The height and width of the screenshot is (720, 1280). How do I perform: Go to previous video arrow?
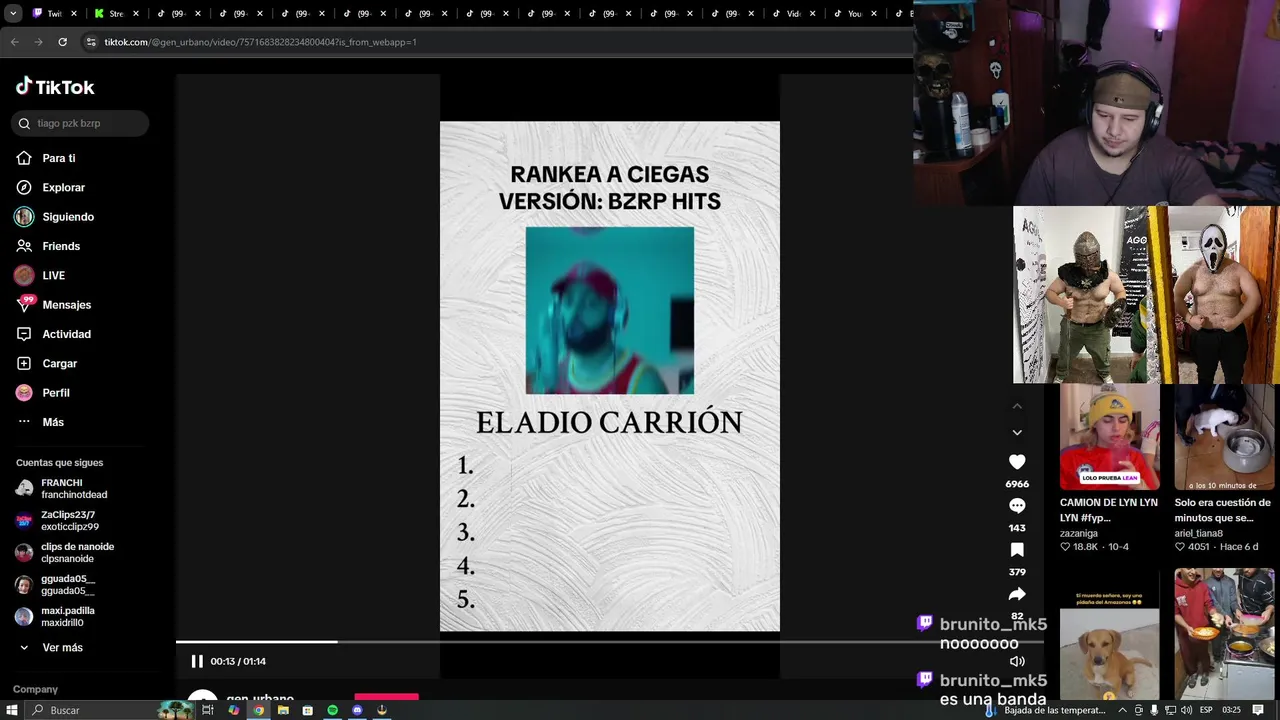pyautogui.click(x=1017, y=406)
